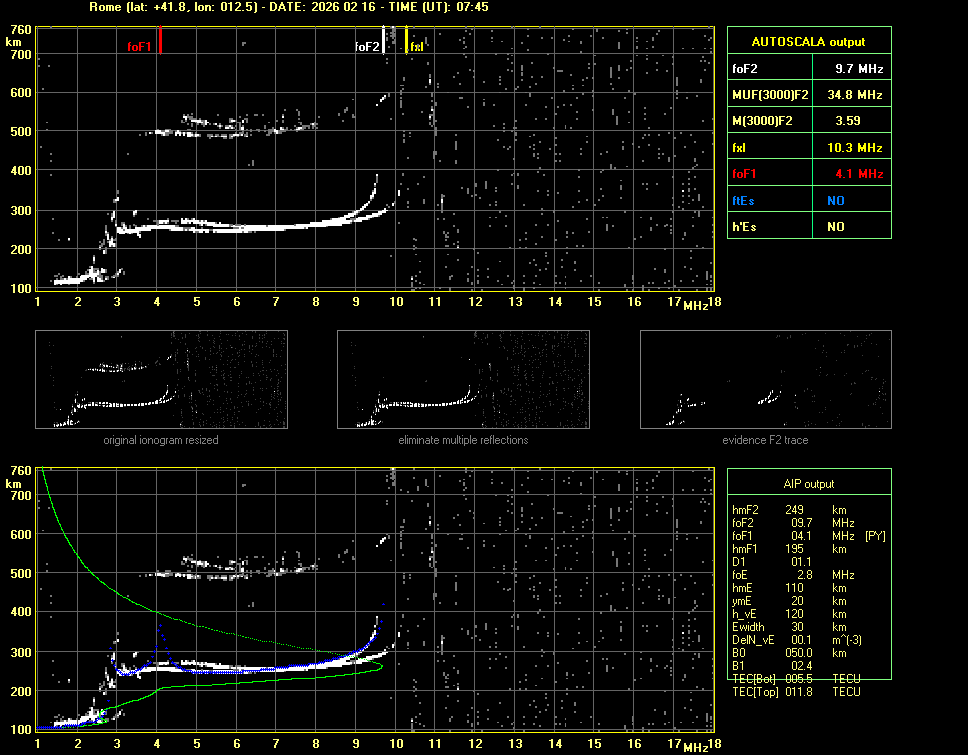Select the evidence F2 trace thumbnail
This screenshot has height=755, width=968.
coord(765,379)
